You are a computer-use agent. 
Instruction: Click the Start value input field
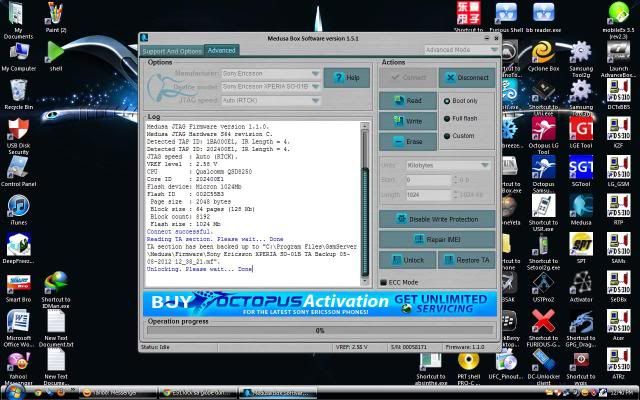(429, 180)
